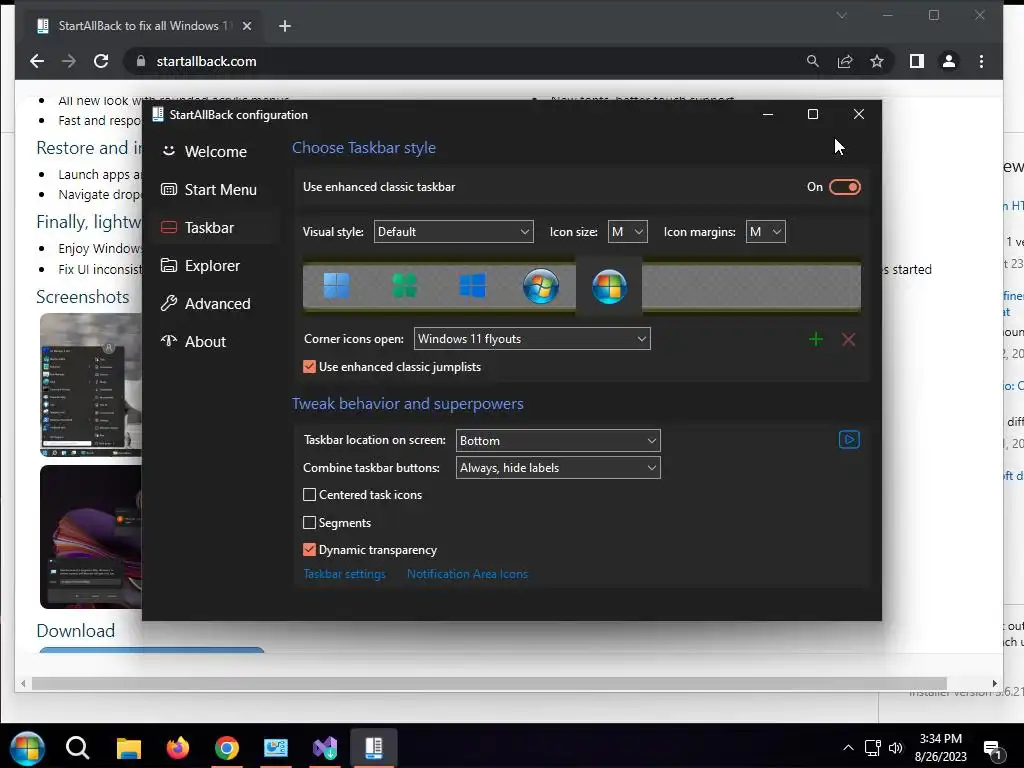Click the second purple screenshot thumbnail

click(x=91, y=537)
